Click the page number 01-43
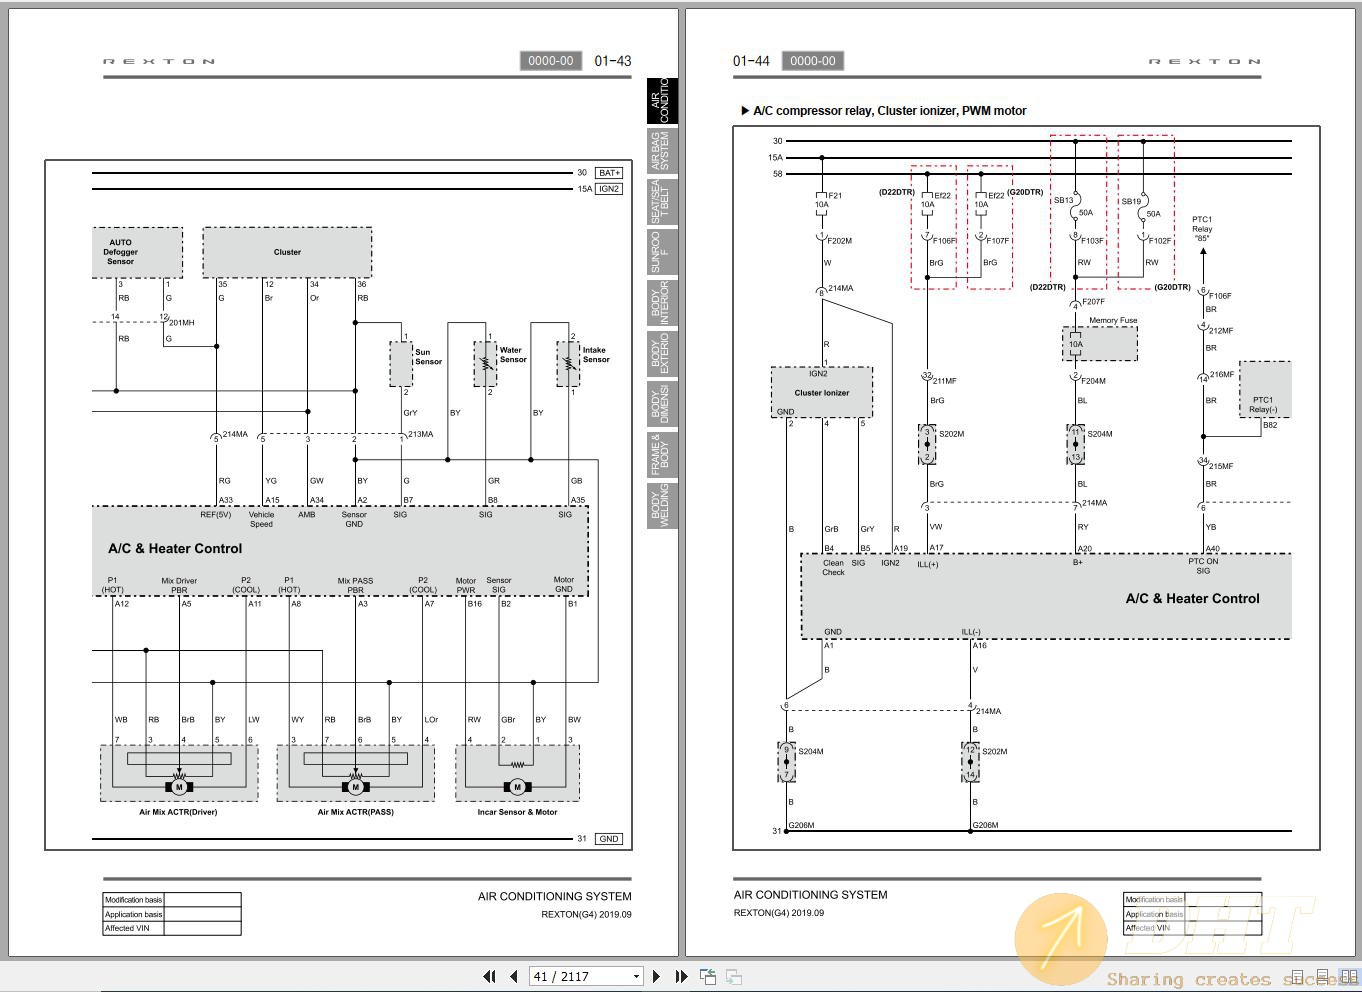This screenshot has height=992, width=1362. click(x=612, y=61)
